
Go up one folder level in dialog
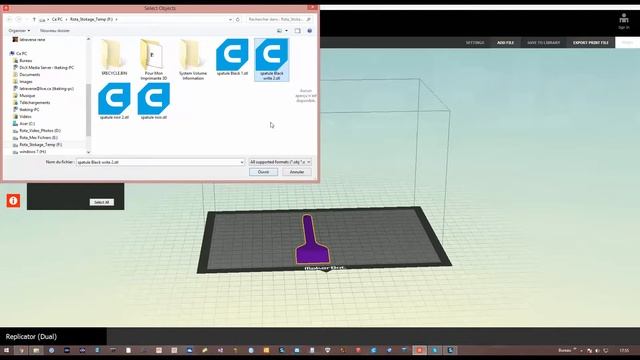[34, 19]
